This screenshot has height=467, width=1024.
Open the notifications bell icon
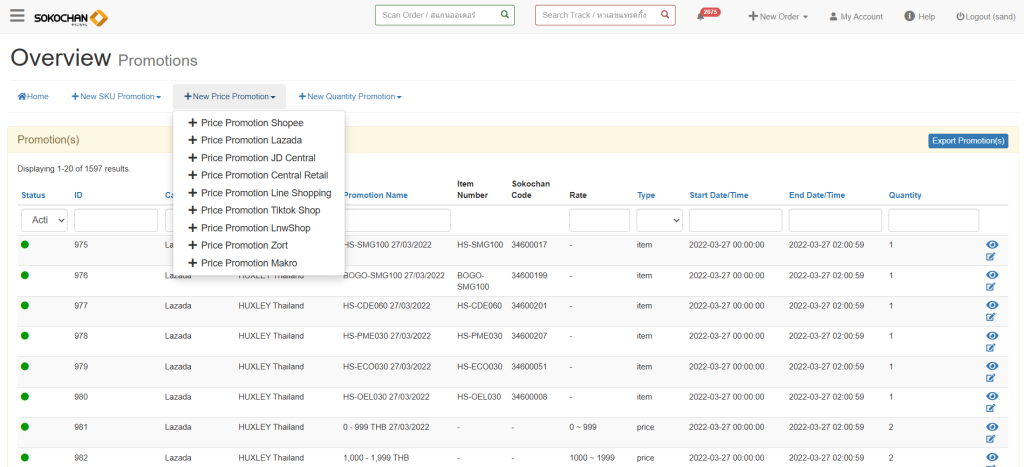[x=701, y=16]
